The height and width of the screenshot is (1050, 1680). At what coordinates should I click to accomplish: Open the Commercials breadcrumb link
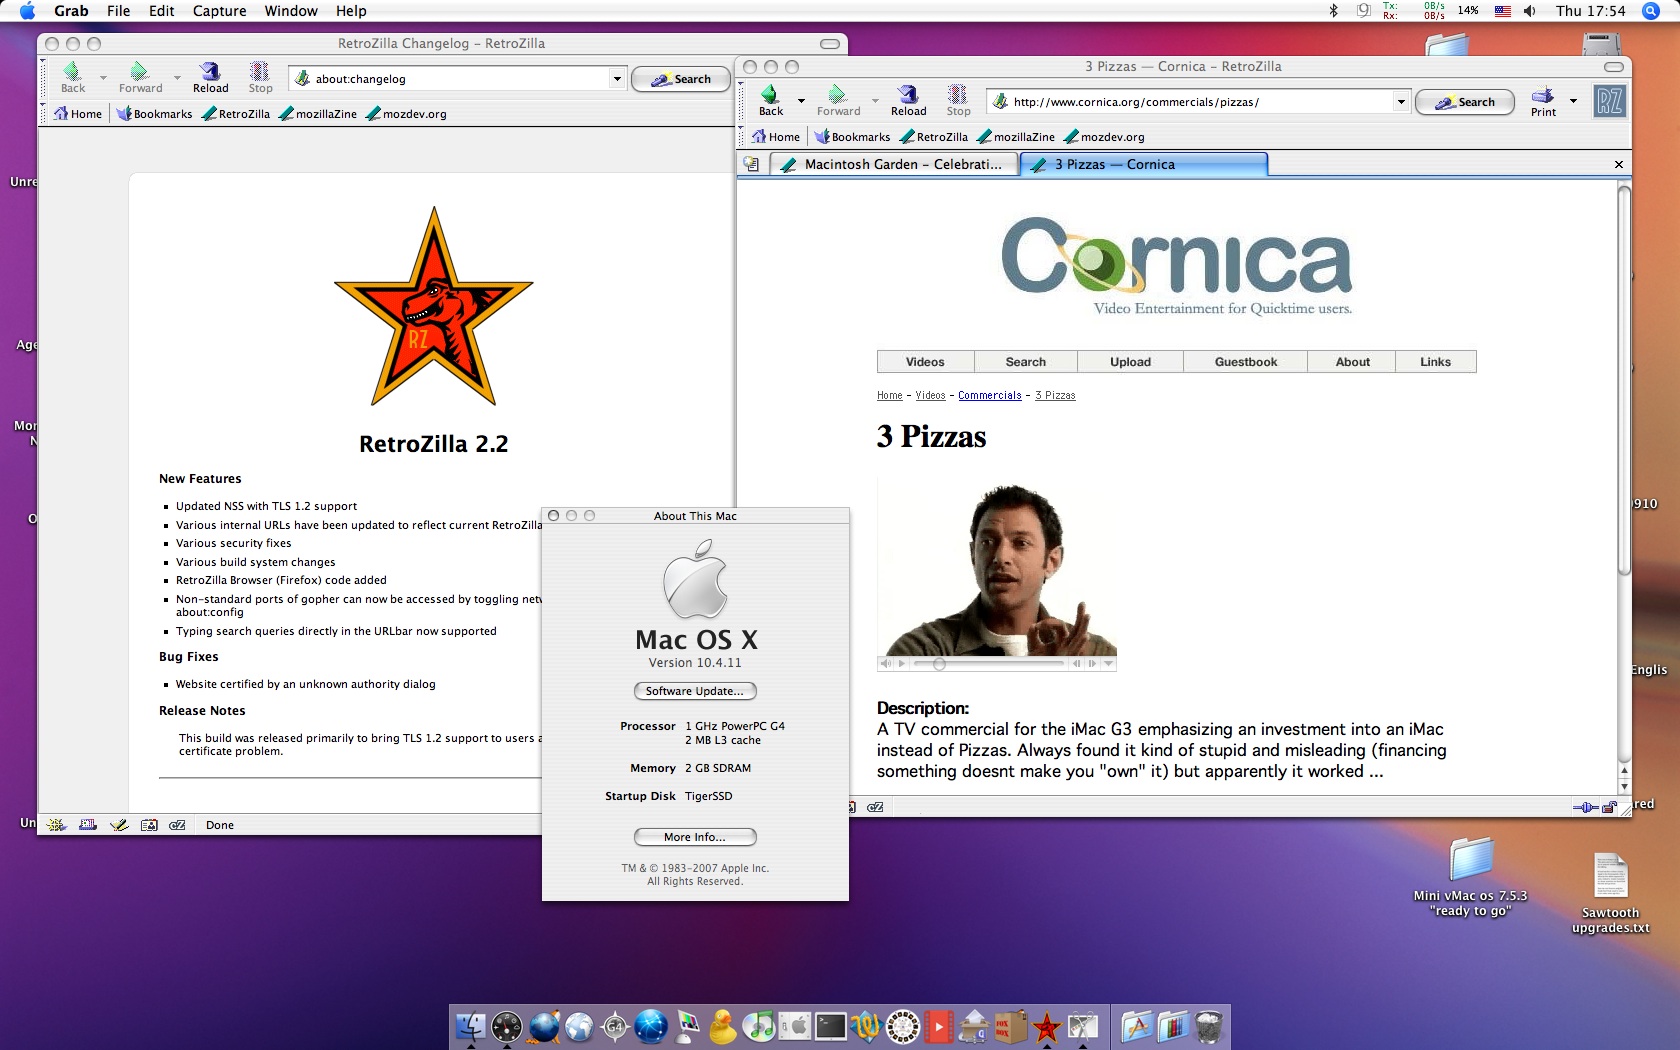pos(990,395)
